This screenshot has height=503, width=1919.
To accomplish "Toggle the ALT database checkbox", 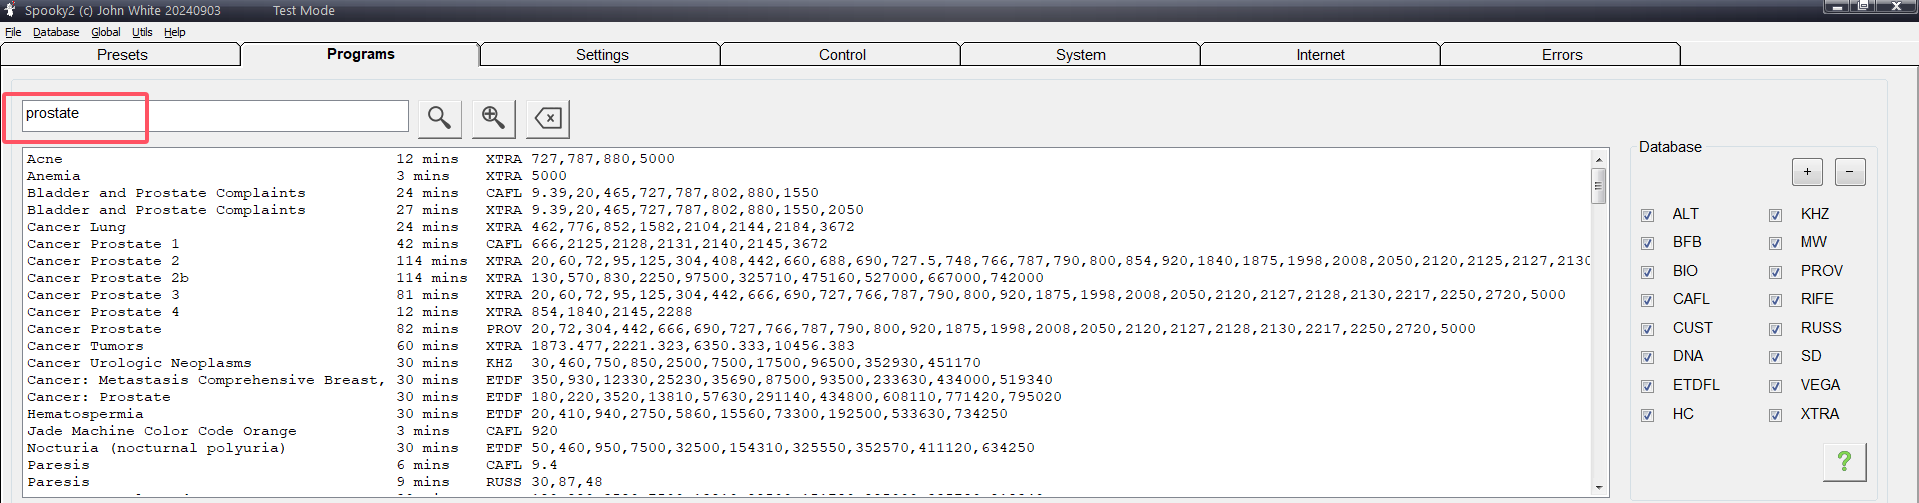I will point(1647,215).
